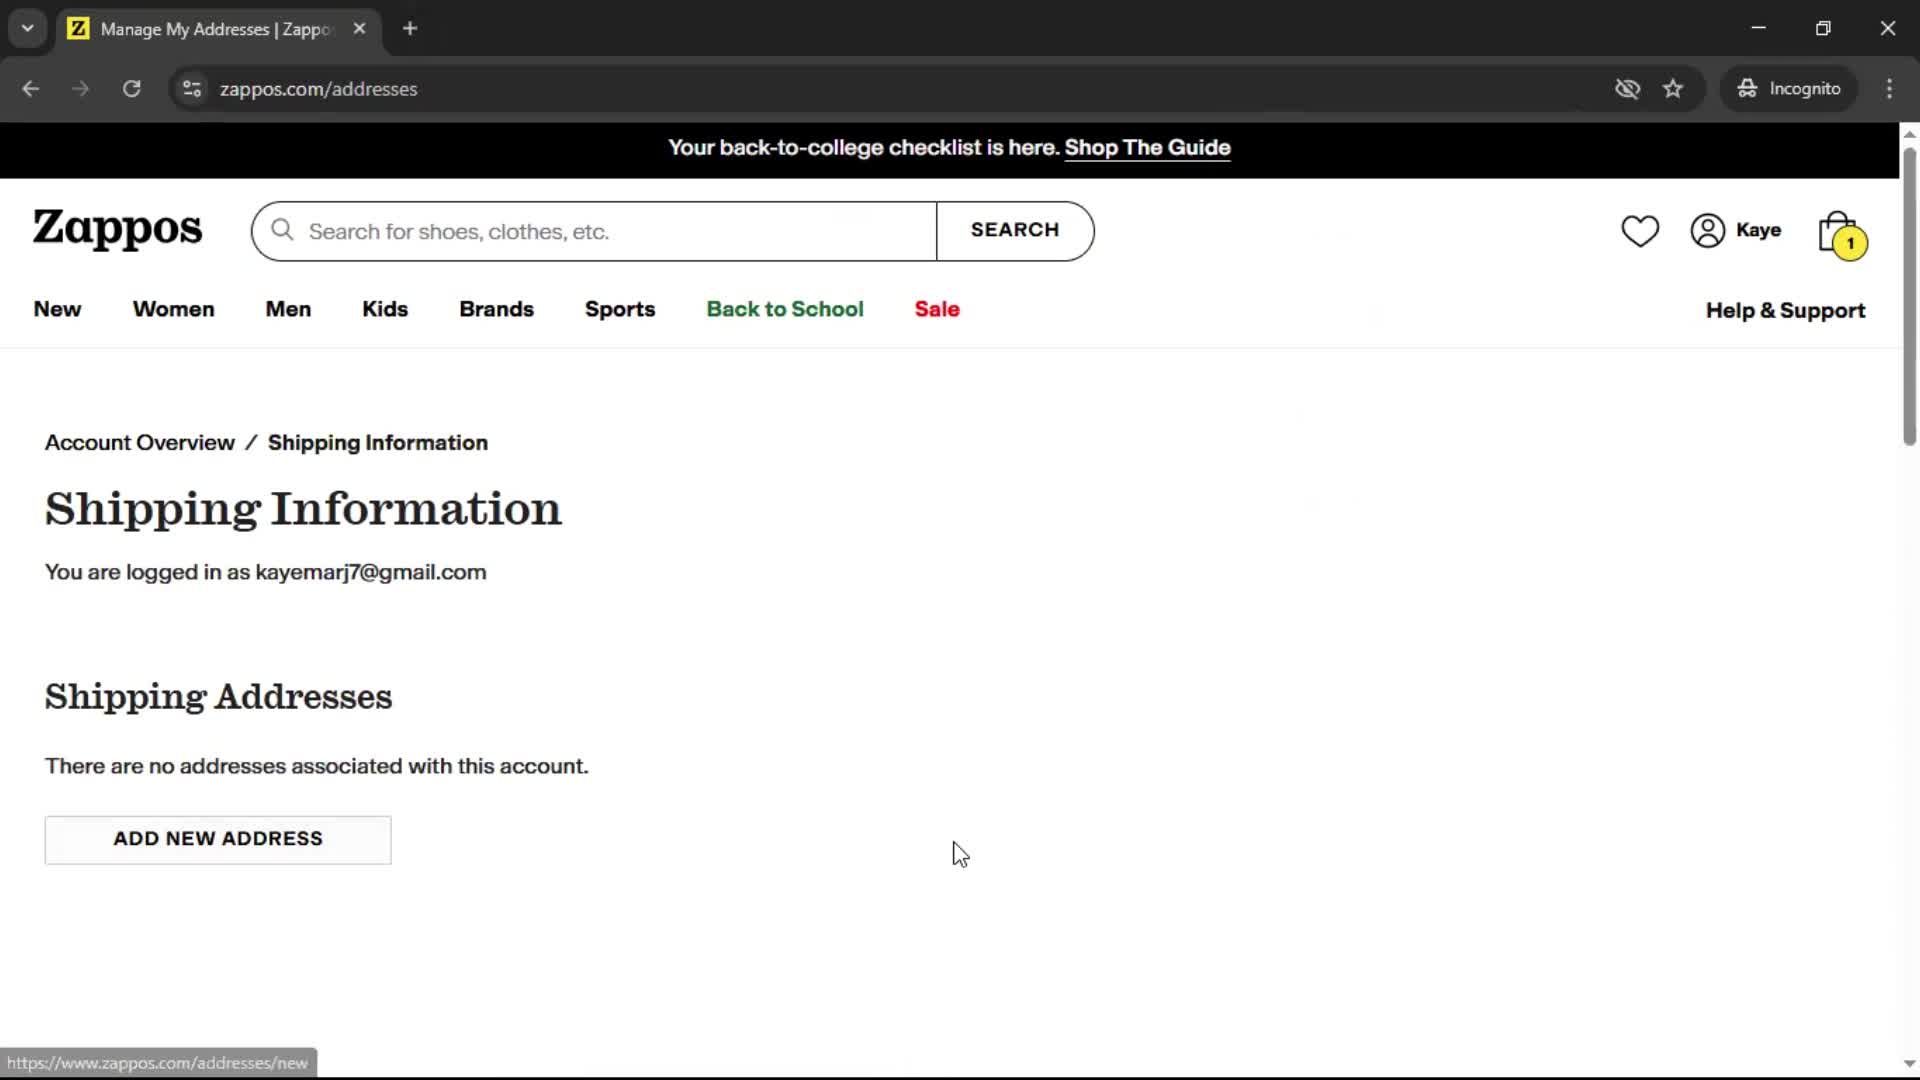The width and height of the screenshot is (1920, 1080).
Task: Click the Zappos logo
Action: tap(117, 229)
